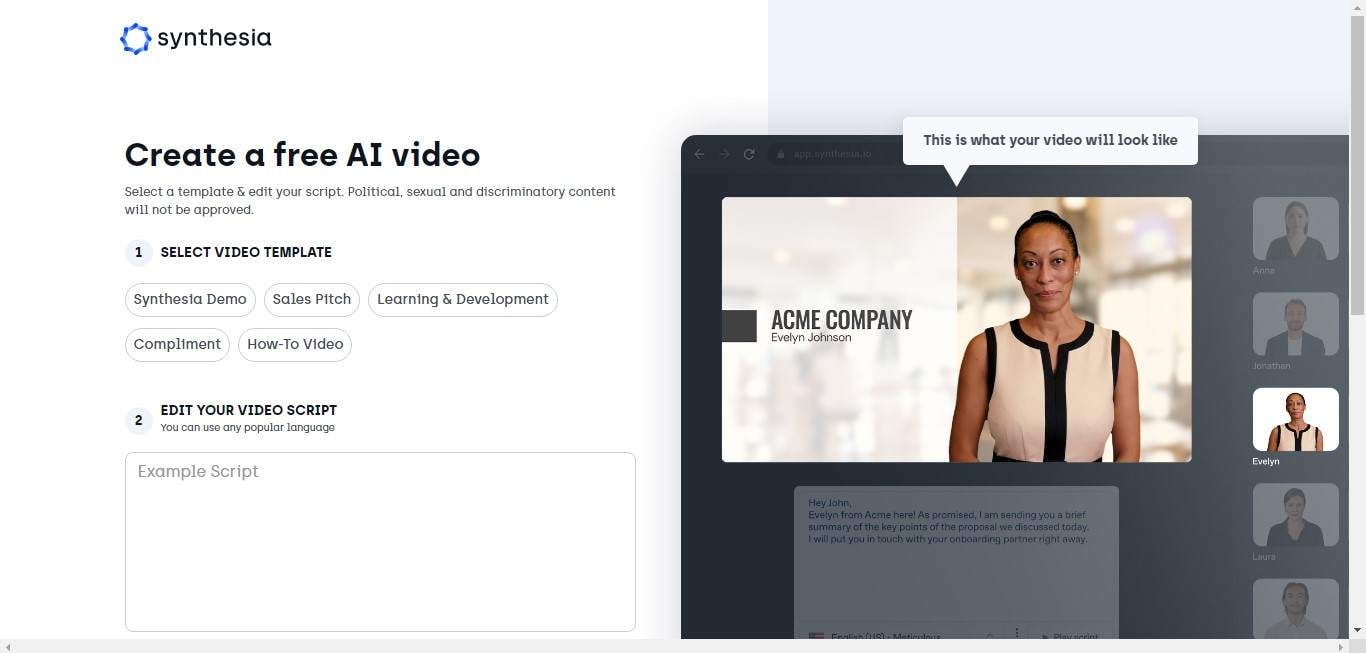Click the horizontal scrollbar left arrow
Screen dimensions: 1366x653
click(x=8, y=646)
